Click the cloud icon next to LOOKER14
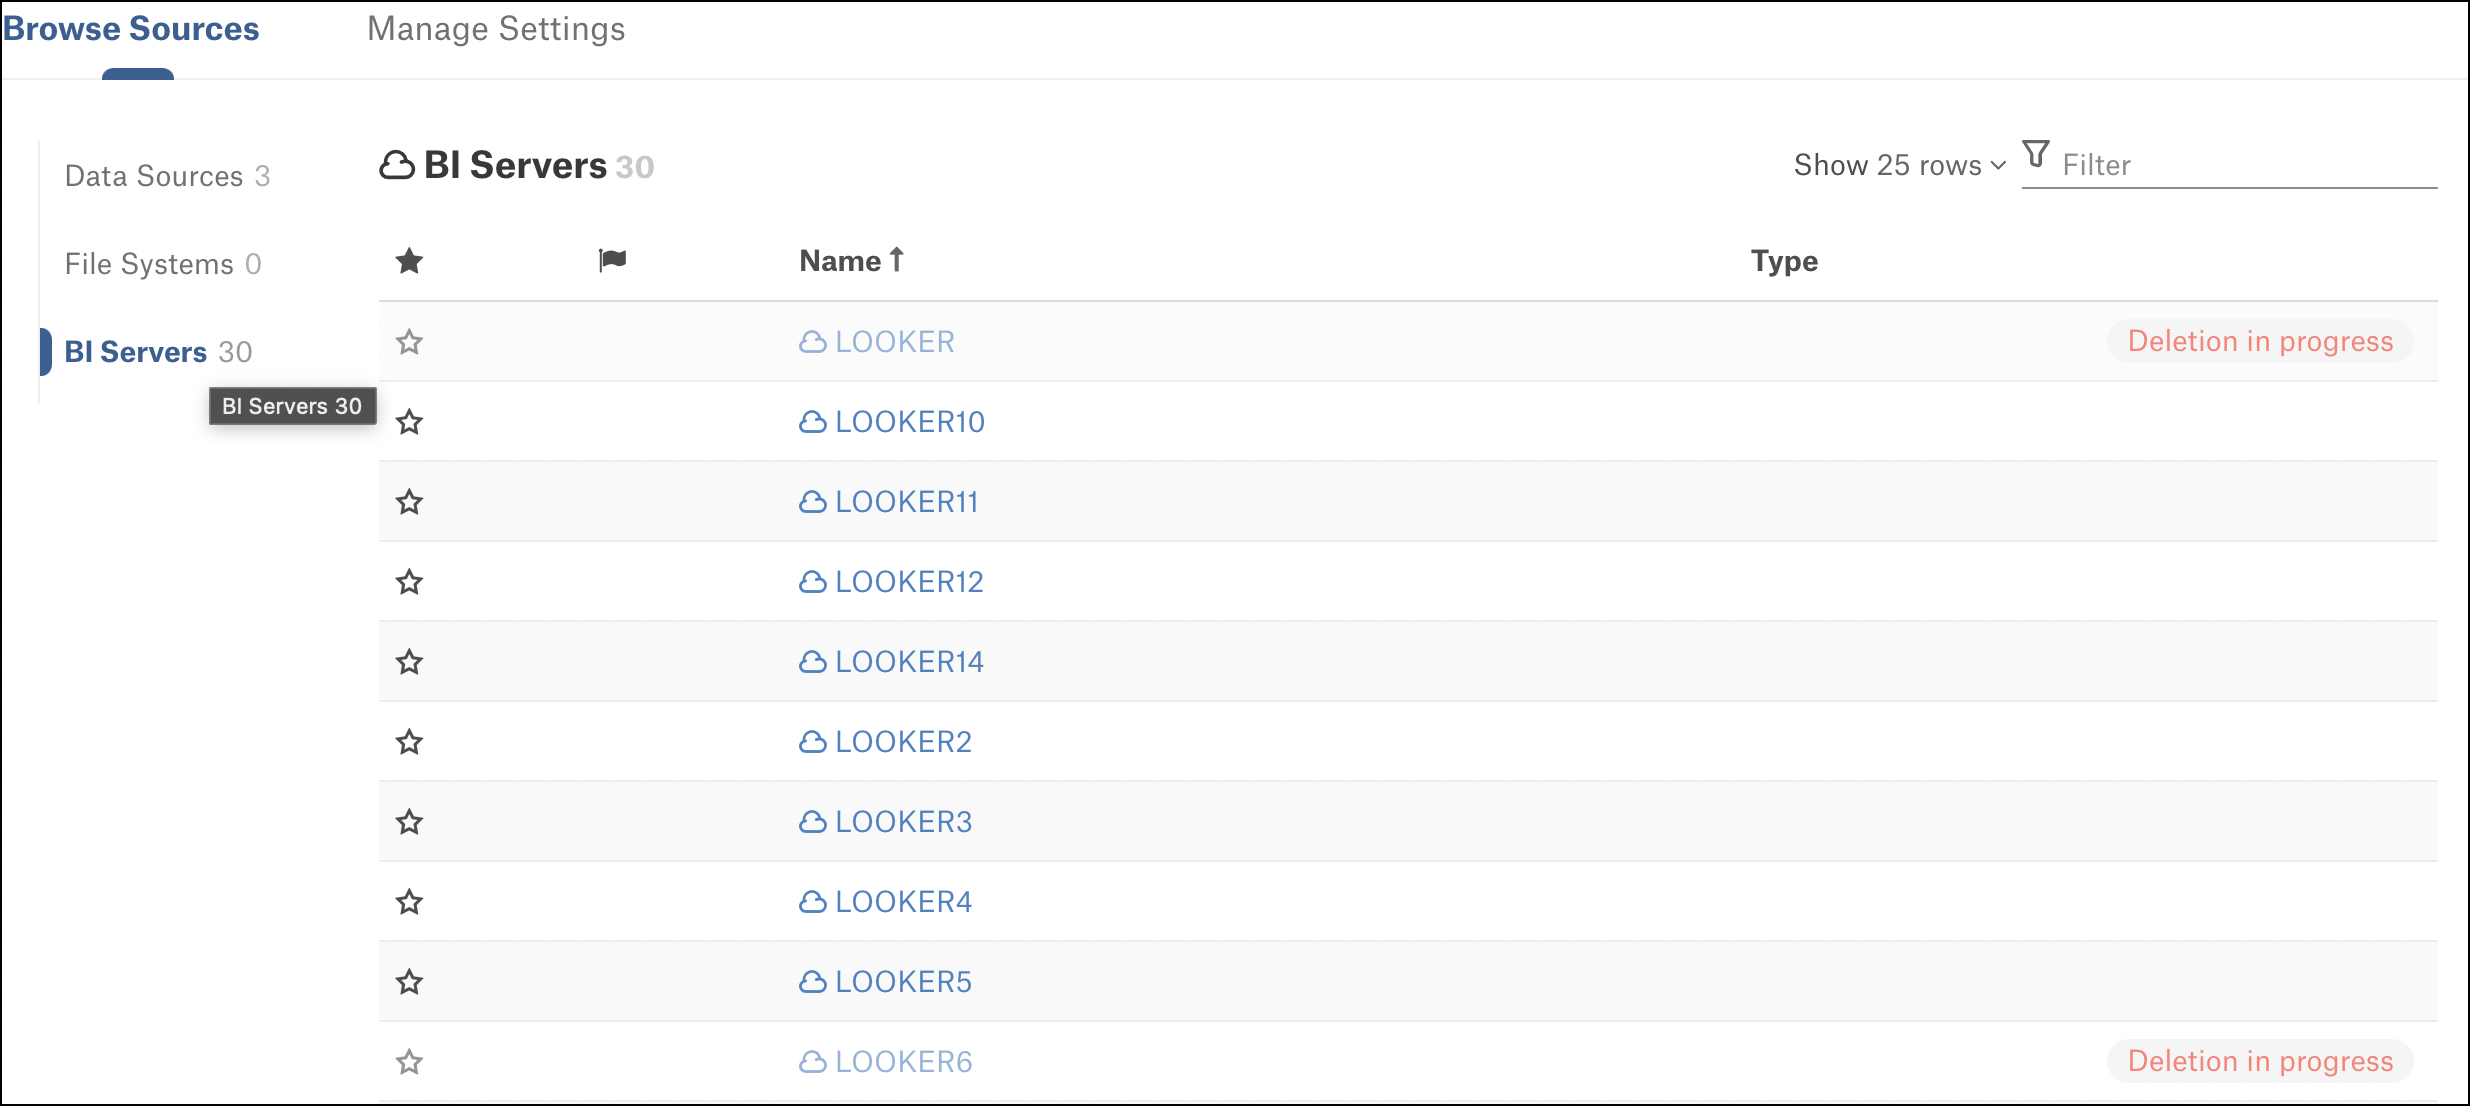The height and width of the screenshot is (1106, 2470). click(813, 662)
